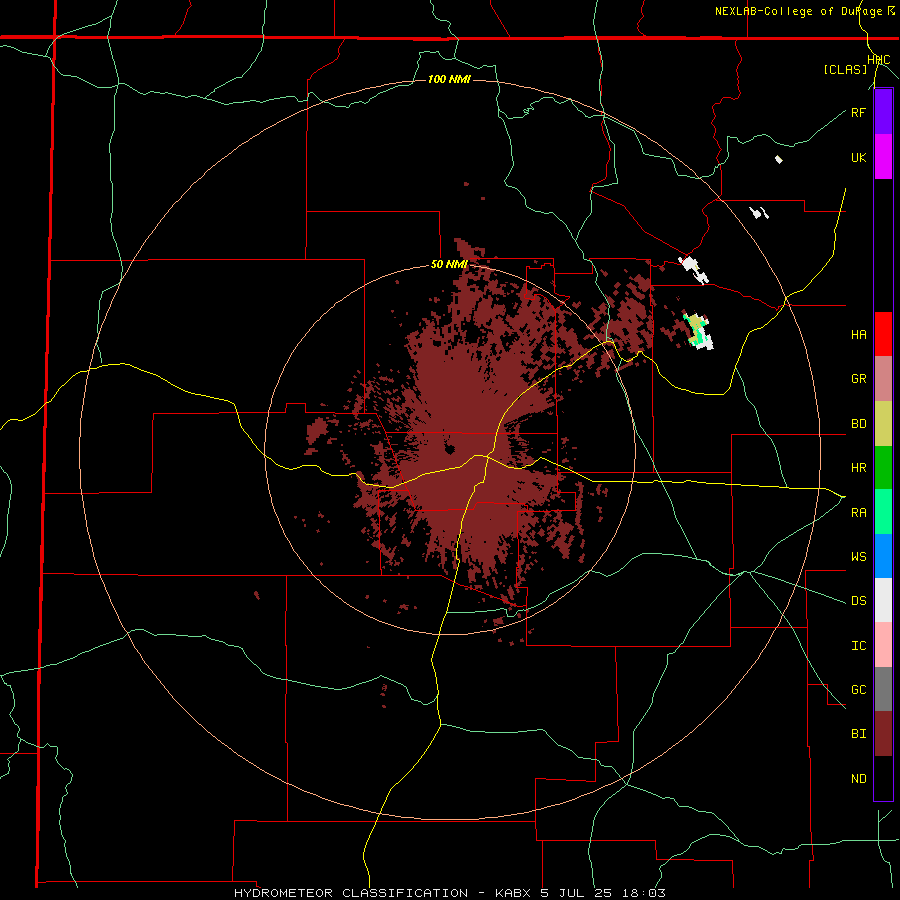
Task: Click the "HYDROMETEOR CLASSIFICATION - KABX" title text
Action: click(x=382, y=893)
